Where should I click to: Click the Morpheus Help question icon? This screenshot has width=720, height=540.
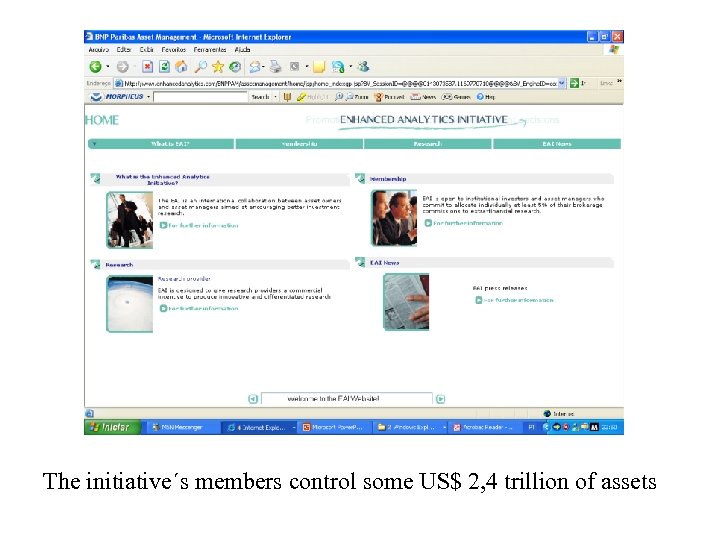click(x=485, y=97)
